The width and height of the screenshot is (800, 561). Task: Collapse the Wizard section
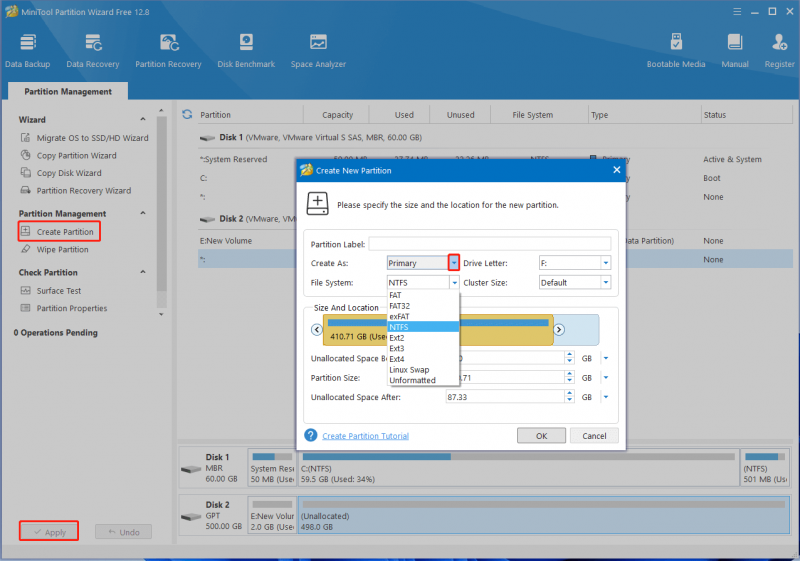[x=143, y=119]
